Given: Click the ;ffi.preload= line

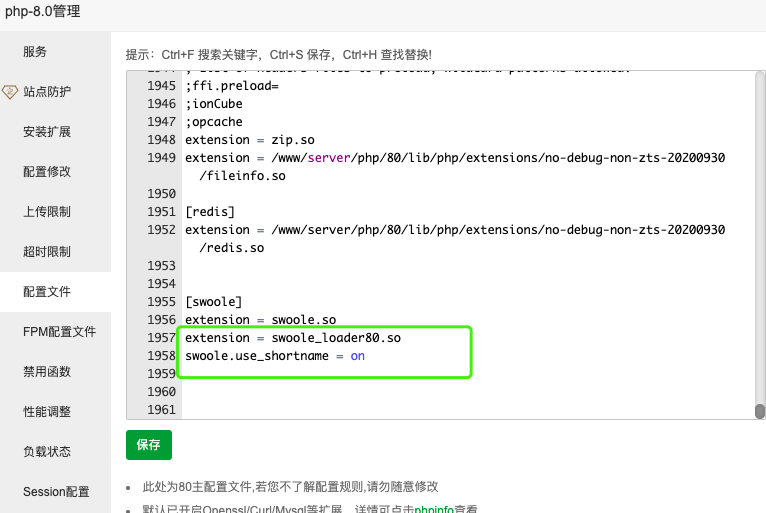Looking at the screenshot, I should (232, 86).
